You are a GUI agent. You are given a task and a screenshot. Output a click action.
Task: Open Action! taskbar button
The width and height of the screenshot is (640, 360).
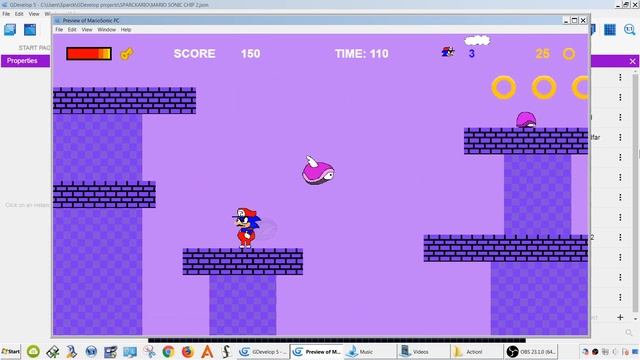477,351
